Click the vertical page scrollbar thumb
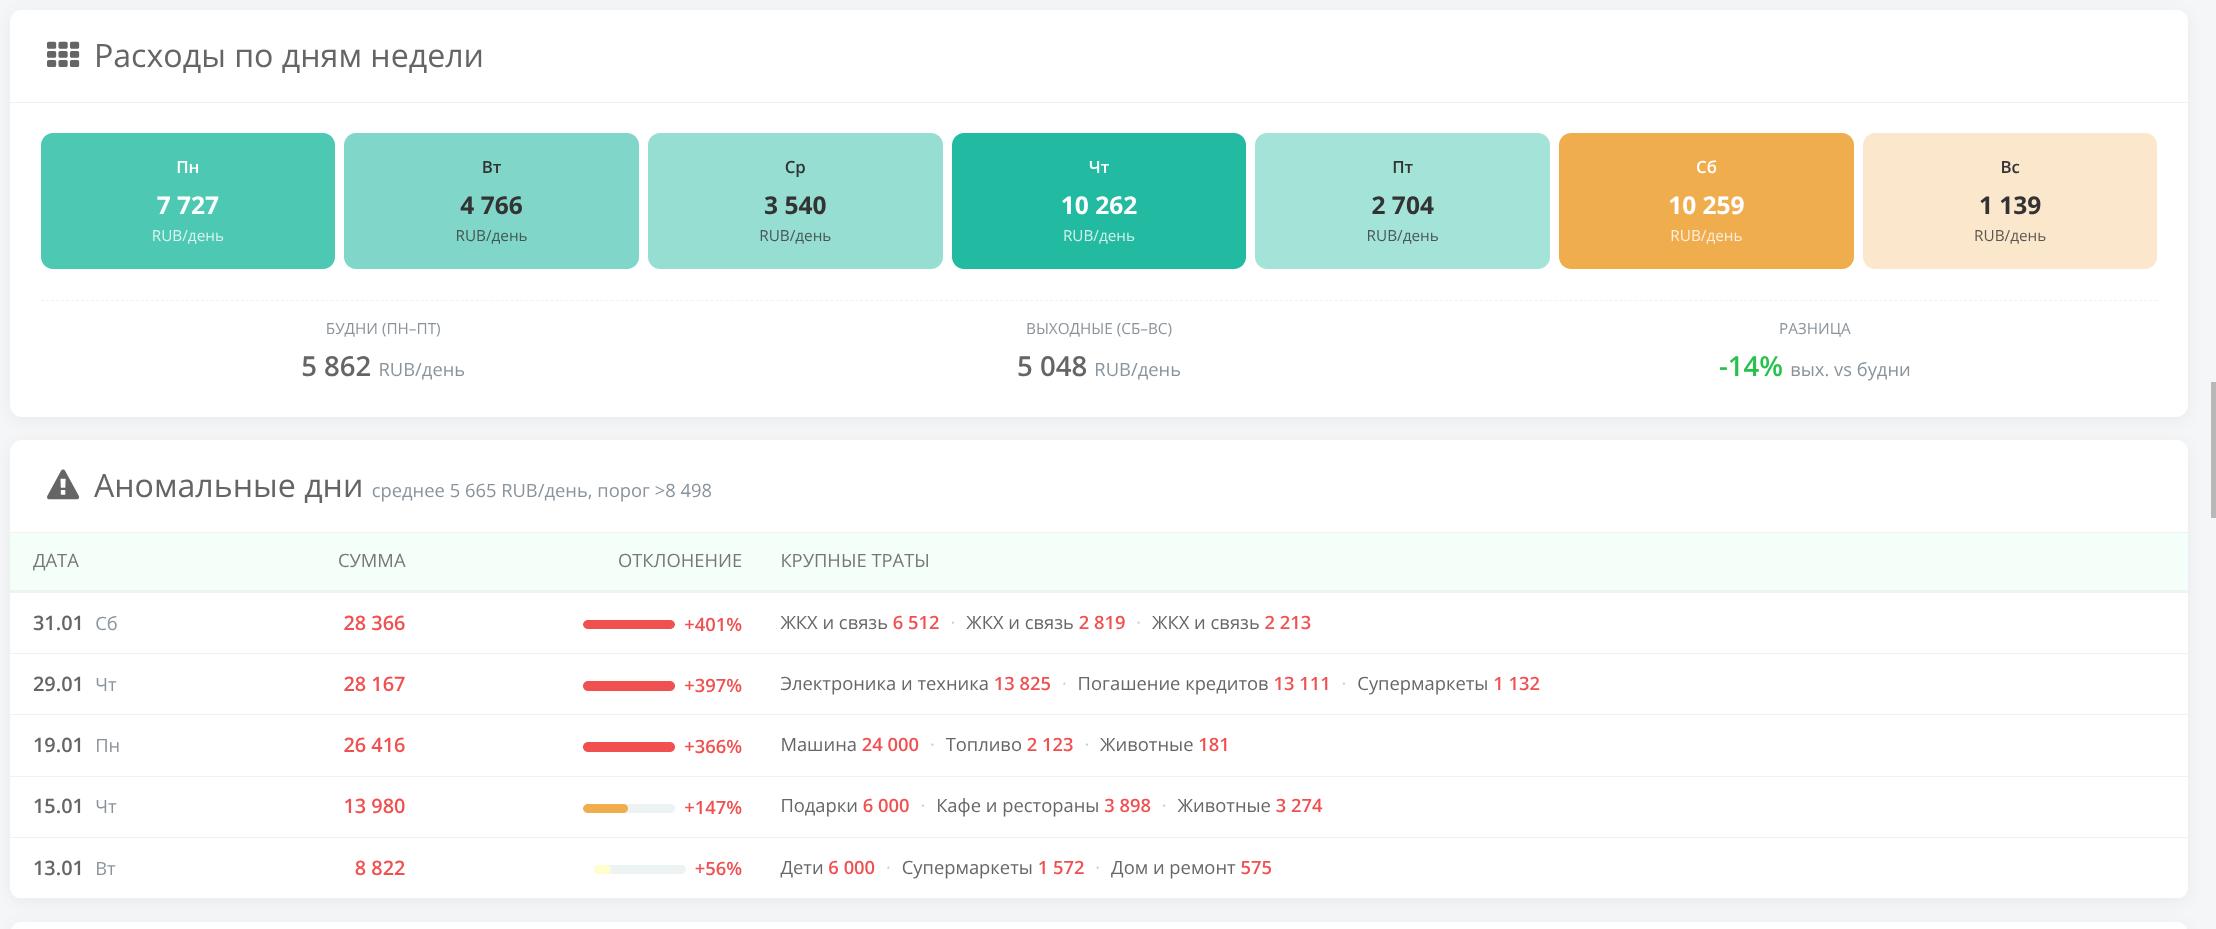 2212,450
